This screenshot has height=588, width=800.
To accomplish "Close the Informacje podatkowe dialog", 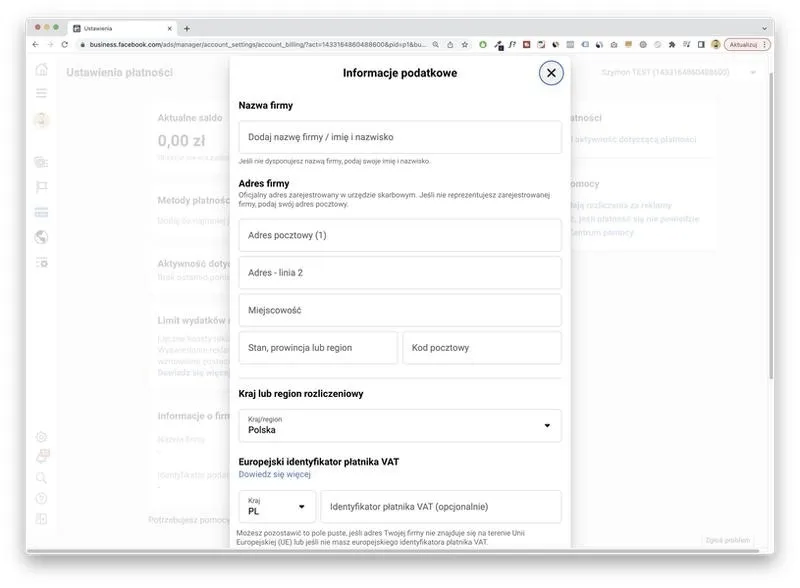I will 551,73.
